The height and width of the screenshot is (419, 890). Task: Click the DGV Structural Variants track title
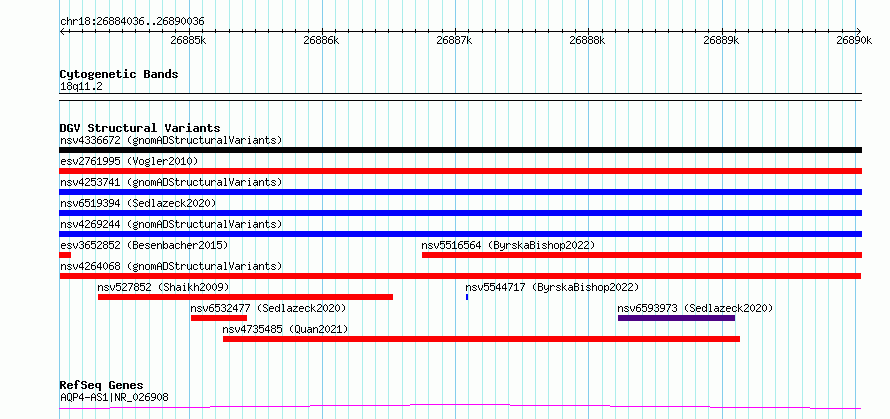click(140, 128)
